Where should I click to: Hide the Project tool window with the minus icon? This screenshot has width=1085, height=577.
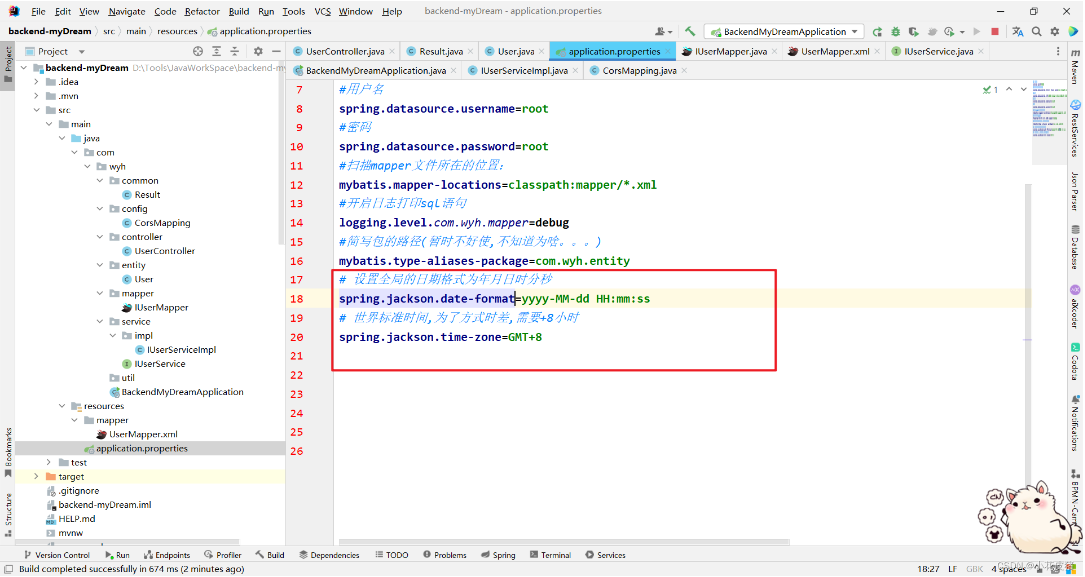click(x=276, y=51)
